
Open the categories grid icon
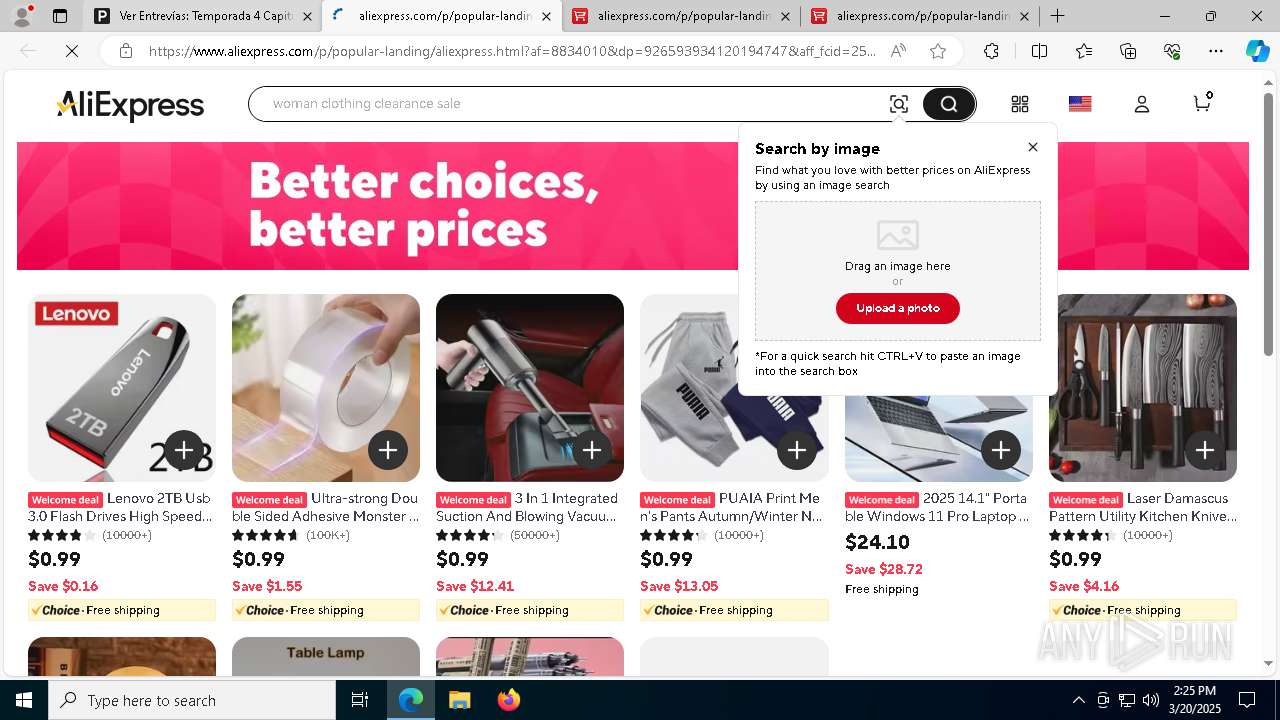point(1020,104)
